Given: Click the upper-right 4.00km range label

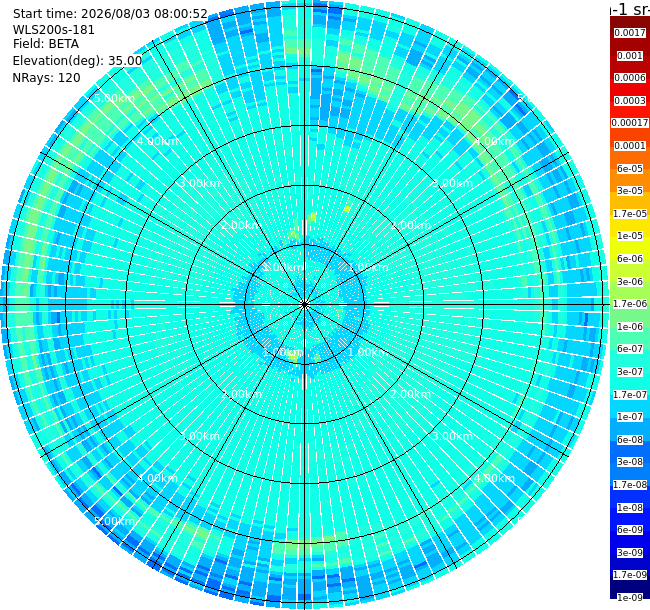Looking at the screenshot, I should [494, 141].
